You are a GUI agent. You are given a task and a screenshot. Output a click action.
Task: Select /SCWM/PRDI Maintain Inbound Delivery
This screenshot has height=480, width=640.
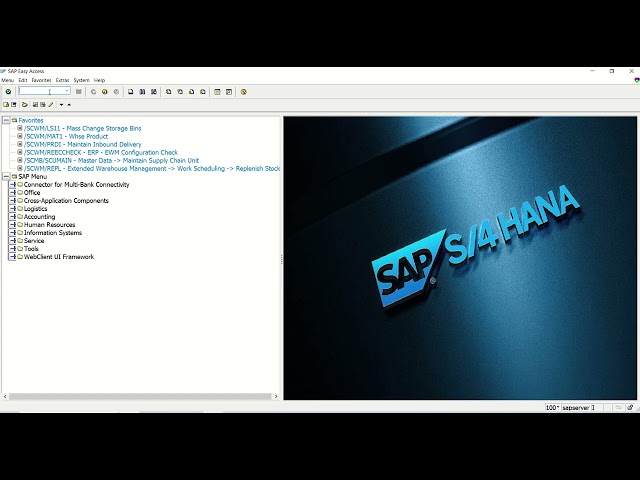82,144
